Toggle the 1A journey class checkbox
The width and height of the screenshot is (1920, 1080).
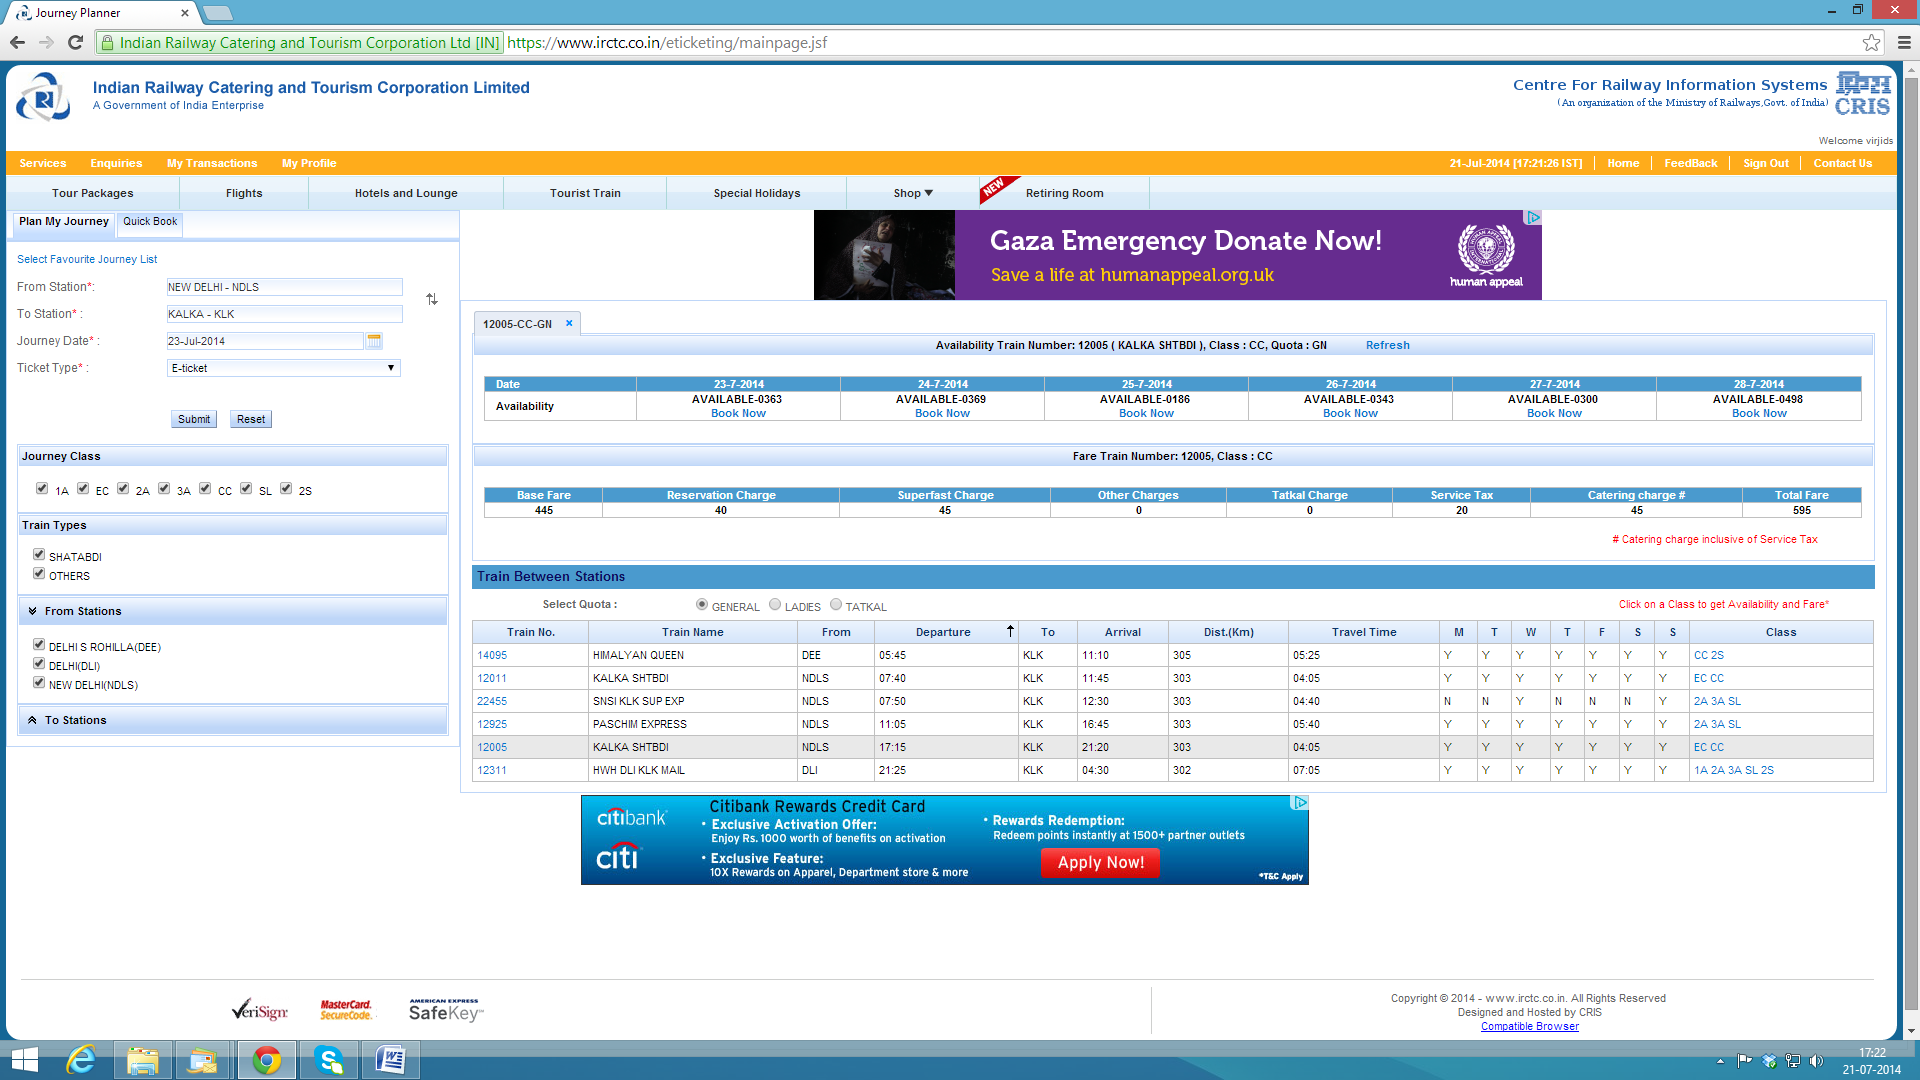coord(42,488)
